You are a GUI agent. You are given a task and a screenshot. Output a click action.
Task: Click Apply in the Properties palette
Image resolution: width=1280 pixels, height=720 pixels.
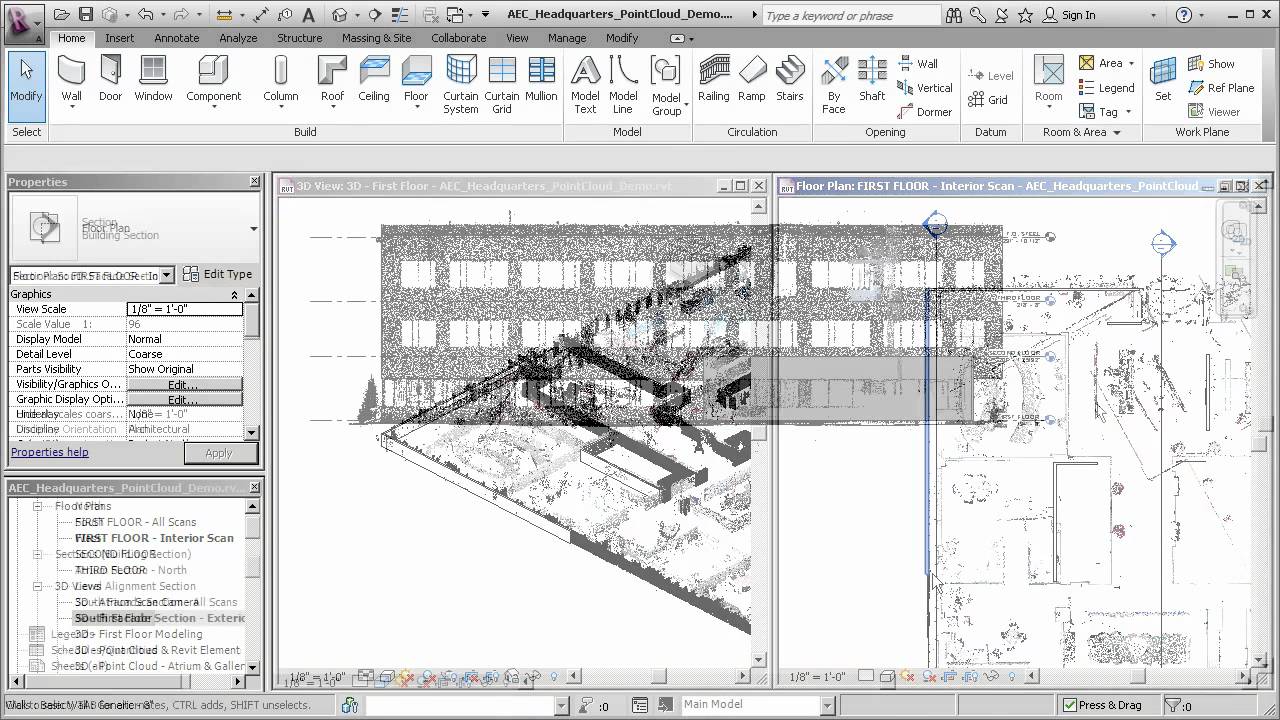click(x=219, y=452)
